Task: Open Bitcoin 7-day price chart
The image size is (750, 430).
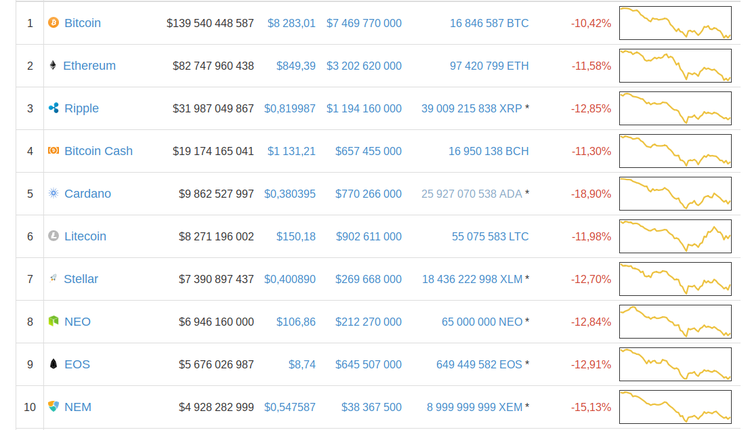Action: click(675, 23)
